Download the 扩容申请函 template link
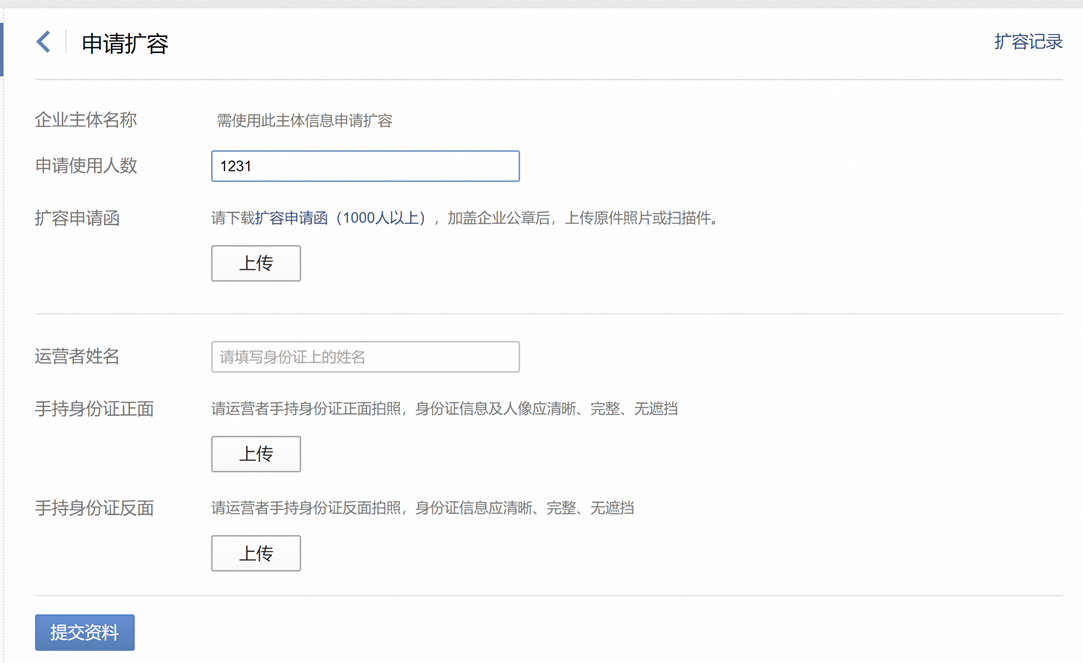Viewport: 1083px width, 663px height. pyautogui.click(x=291, y=218)
